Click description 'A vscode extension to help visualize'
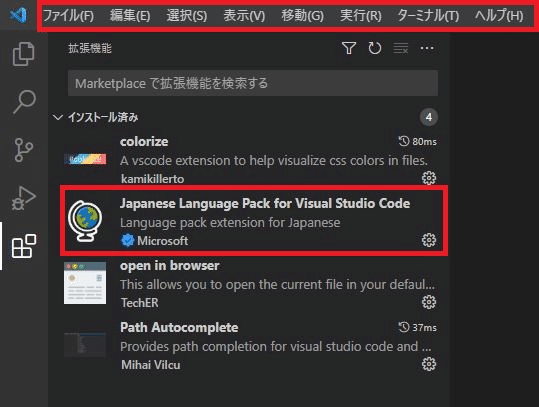539x407 pixels. click(274, 161)
